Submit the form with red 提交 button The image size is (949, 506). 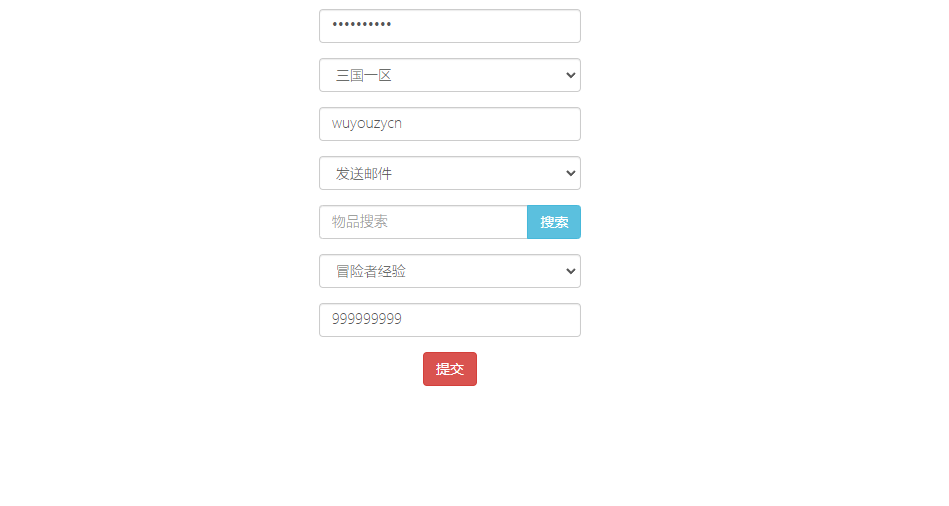pos(450,369)
